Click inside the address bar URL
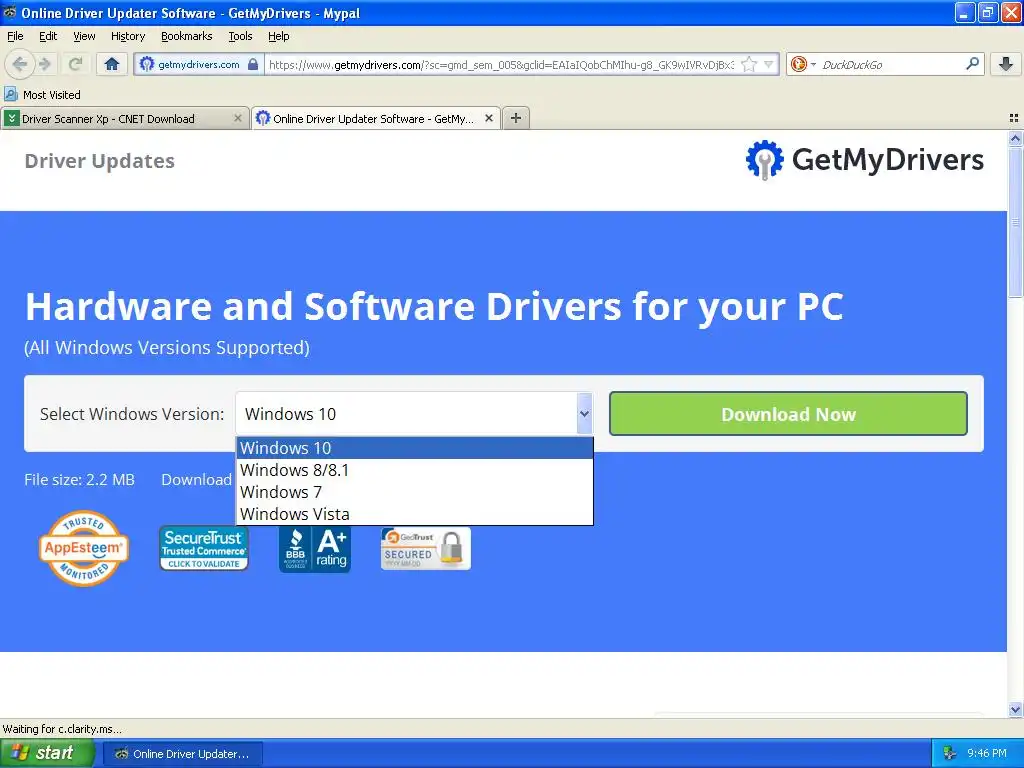 coord(502,64)
